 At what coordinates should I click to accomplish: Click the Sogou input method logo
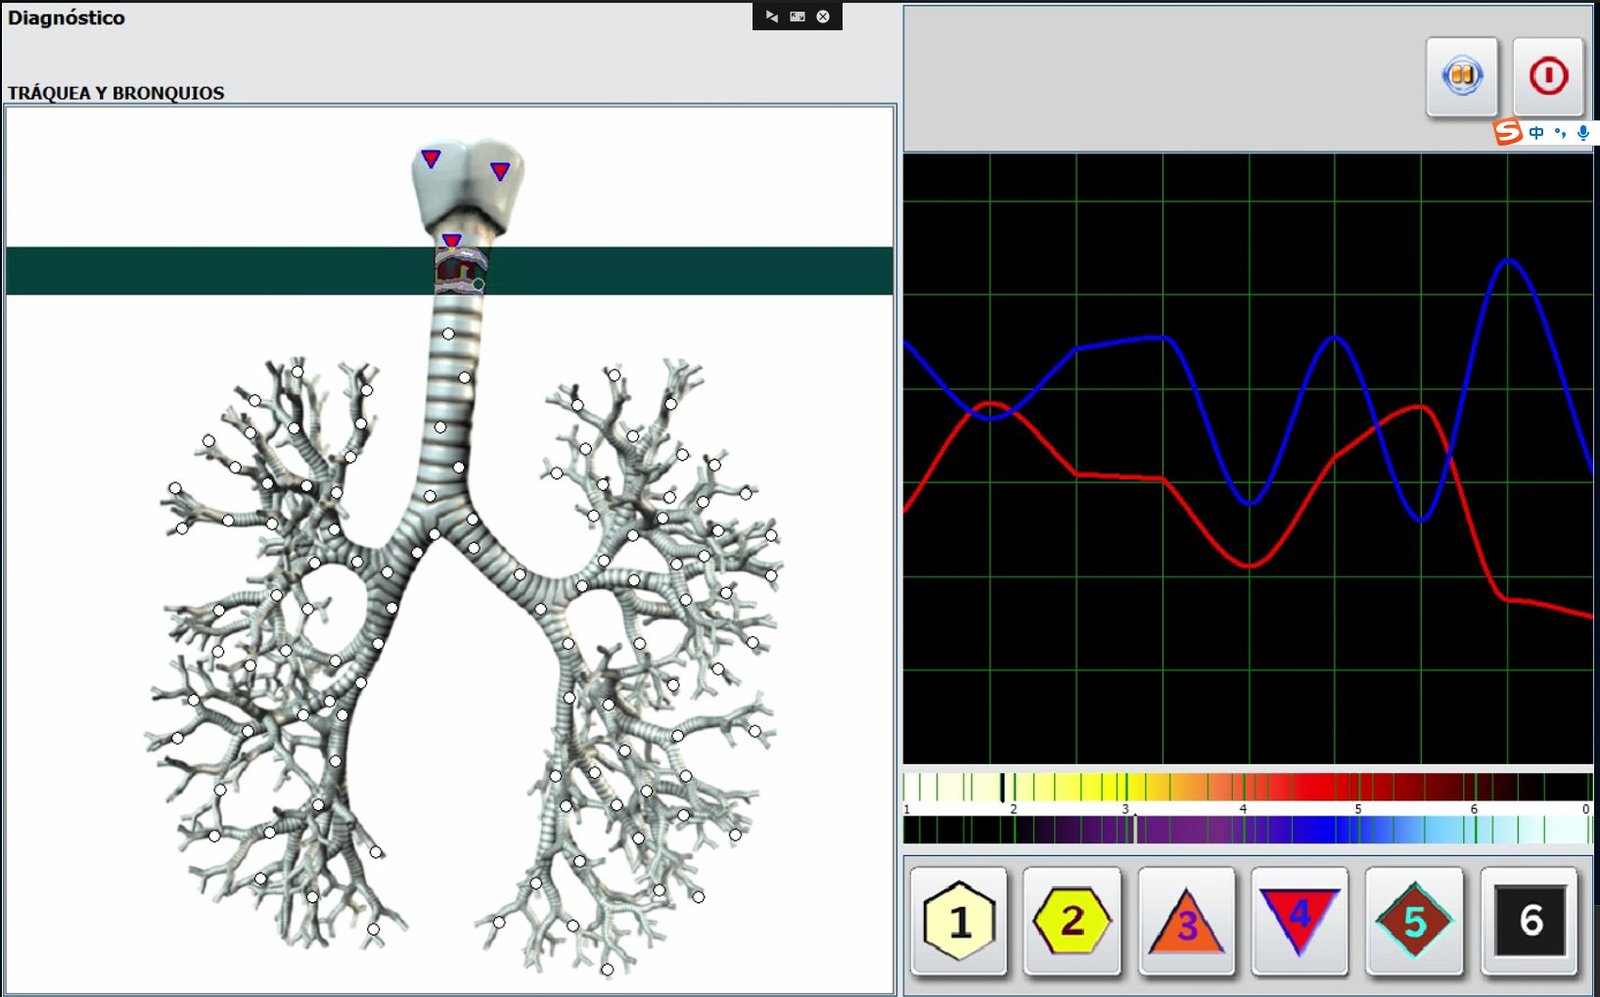[1507, 132]
